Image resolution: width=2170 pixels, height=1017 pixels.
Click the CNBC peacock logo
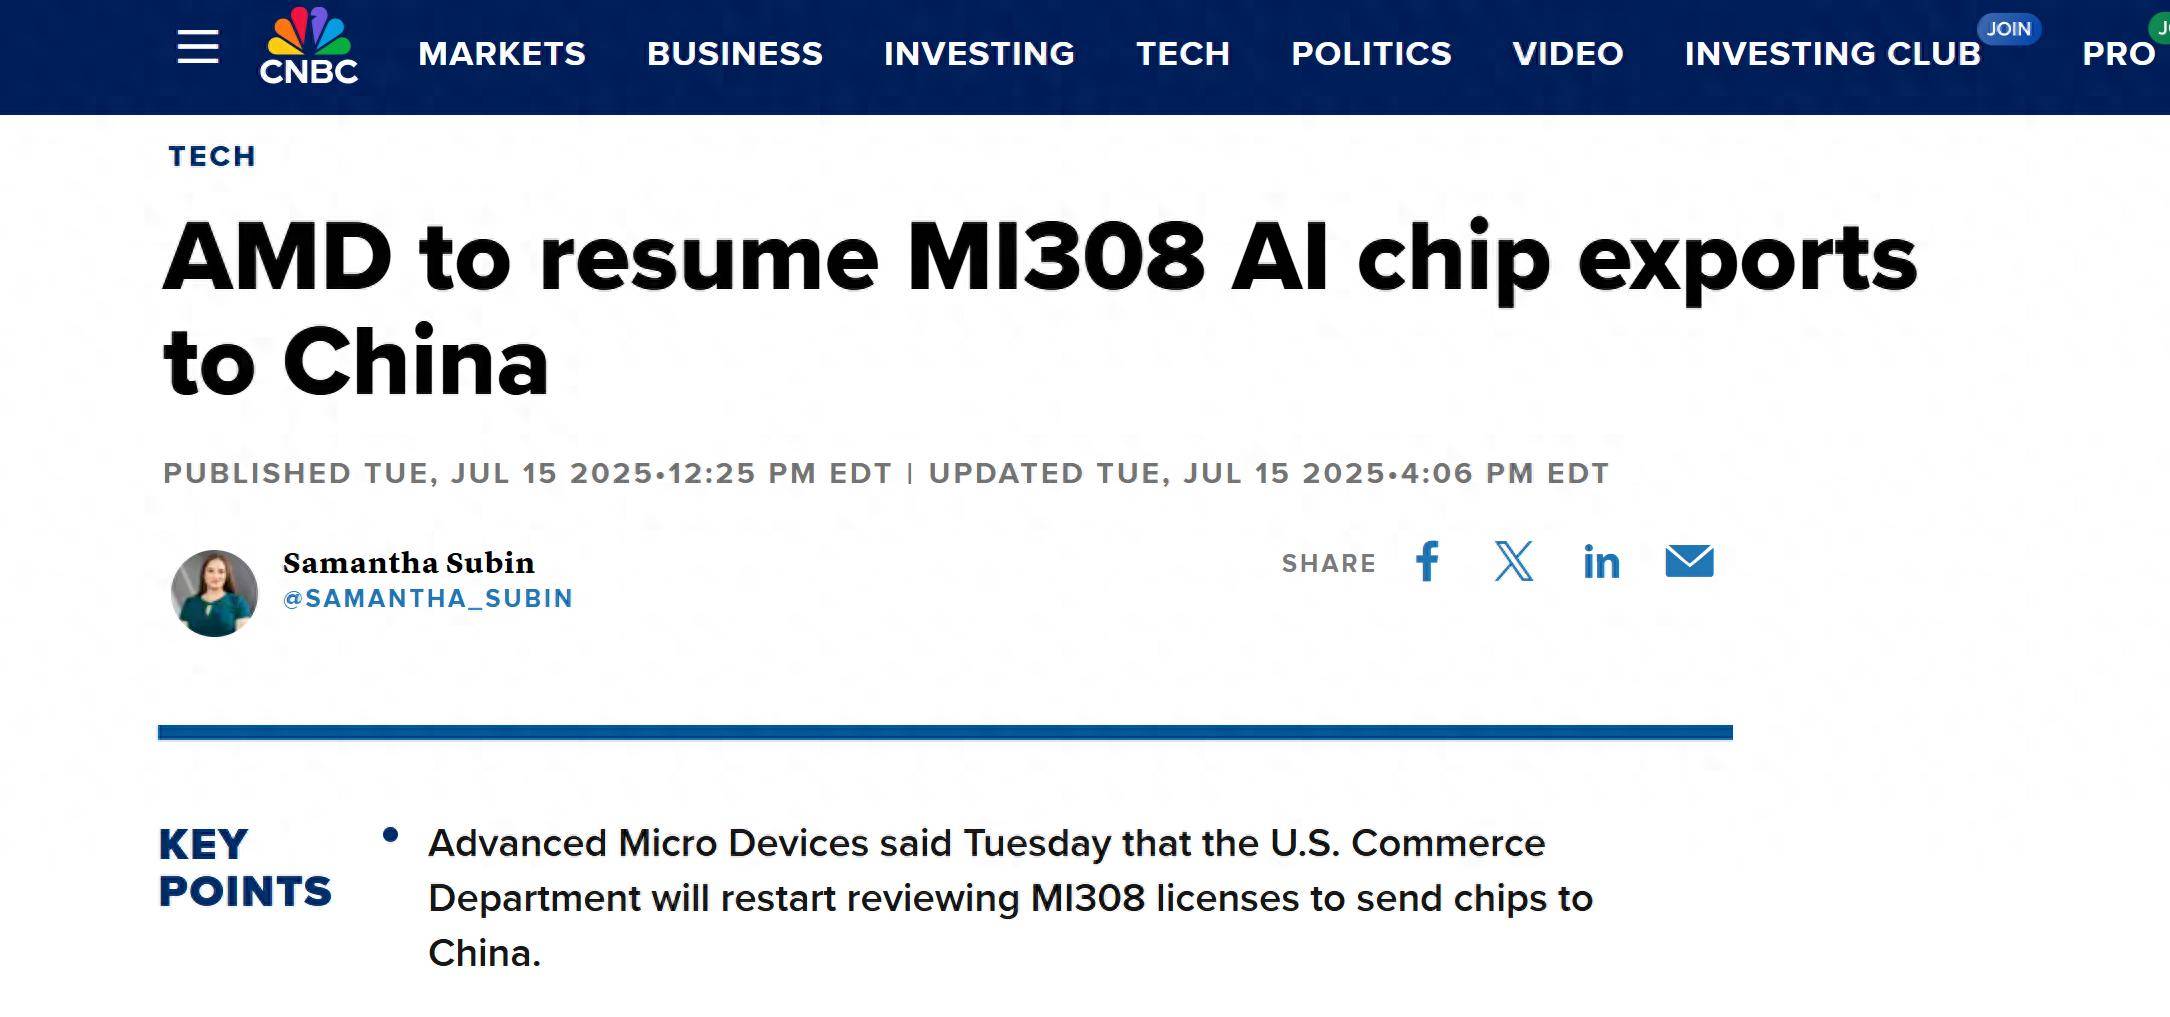[308, 47]
